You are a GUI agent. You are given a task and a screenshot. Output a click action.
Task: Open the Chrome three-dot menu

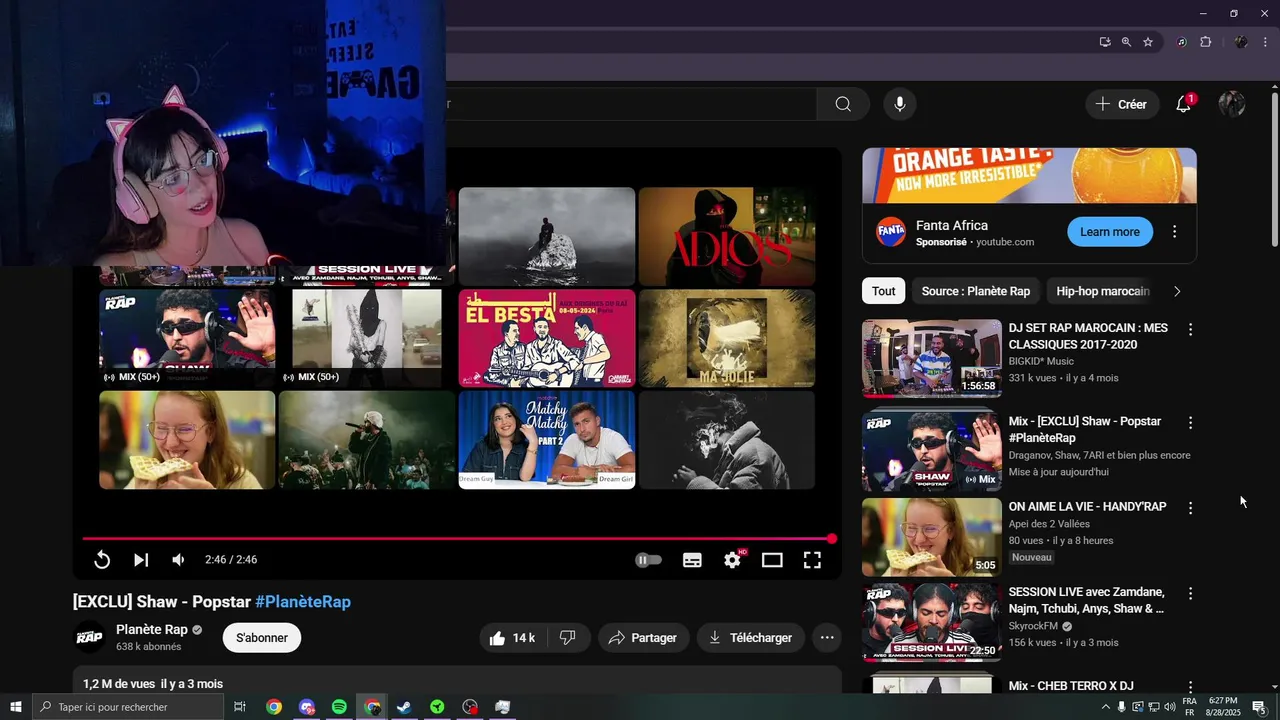click(1266, 42)
